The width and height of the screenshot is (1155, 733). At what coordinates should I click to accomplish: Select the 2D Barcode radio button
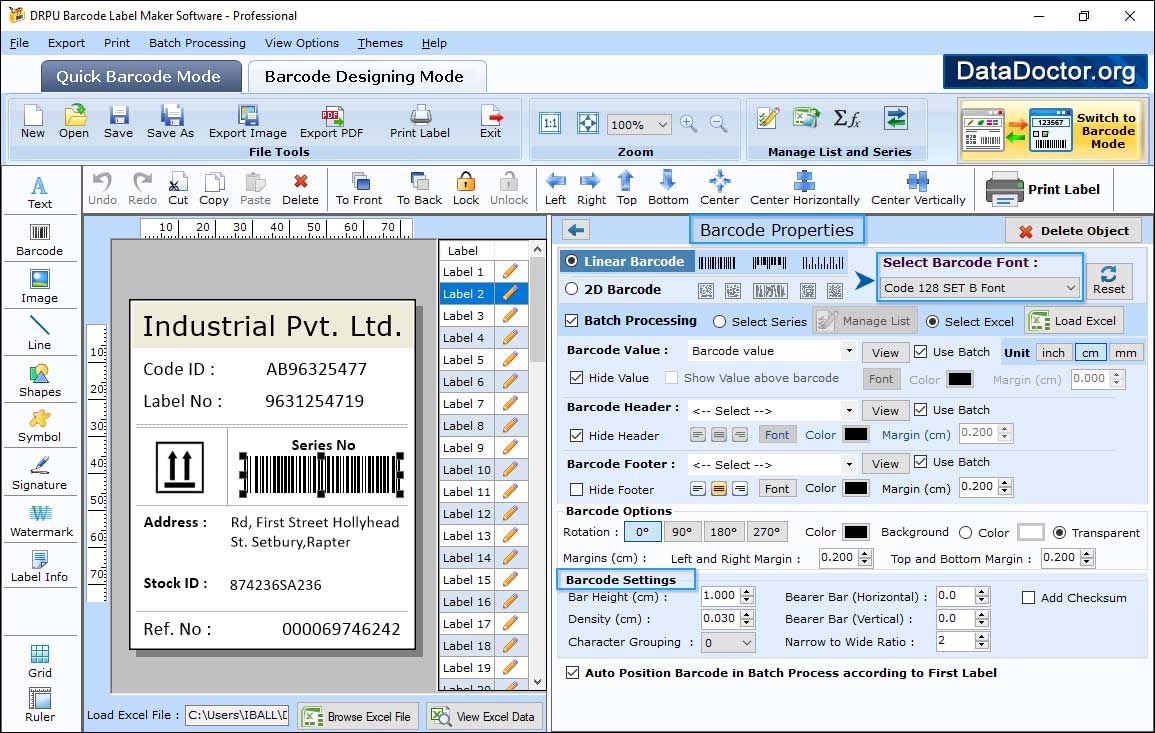572,289
